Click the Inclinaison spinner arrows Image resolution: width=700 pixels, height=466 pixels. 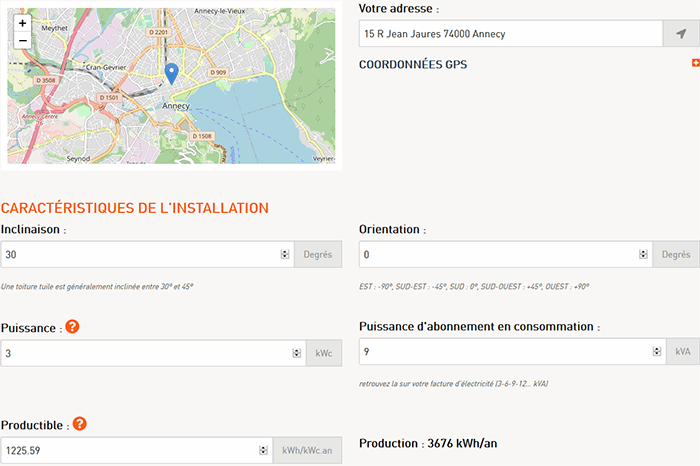pyautogui.click(x=285, y=255)
